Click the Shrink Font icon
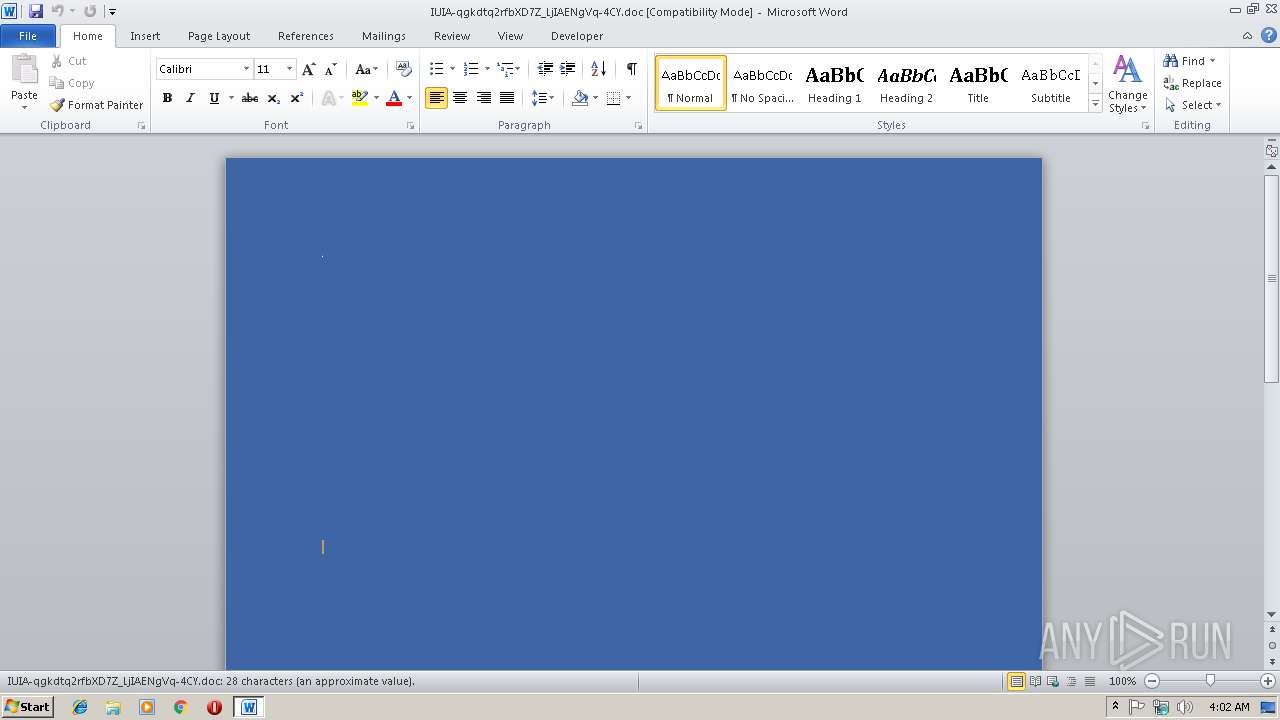The width and height of the screenshot is (1280, 720). (x=331, y=69)
